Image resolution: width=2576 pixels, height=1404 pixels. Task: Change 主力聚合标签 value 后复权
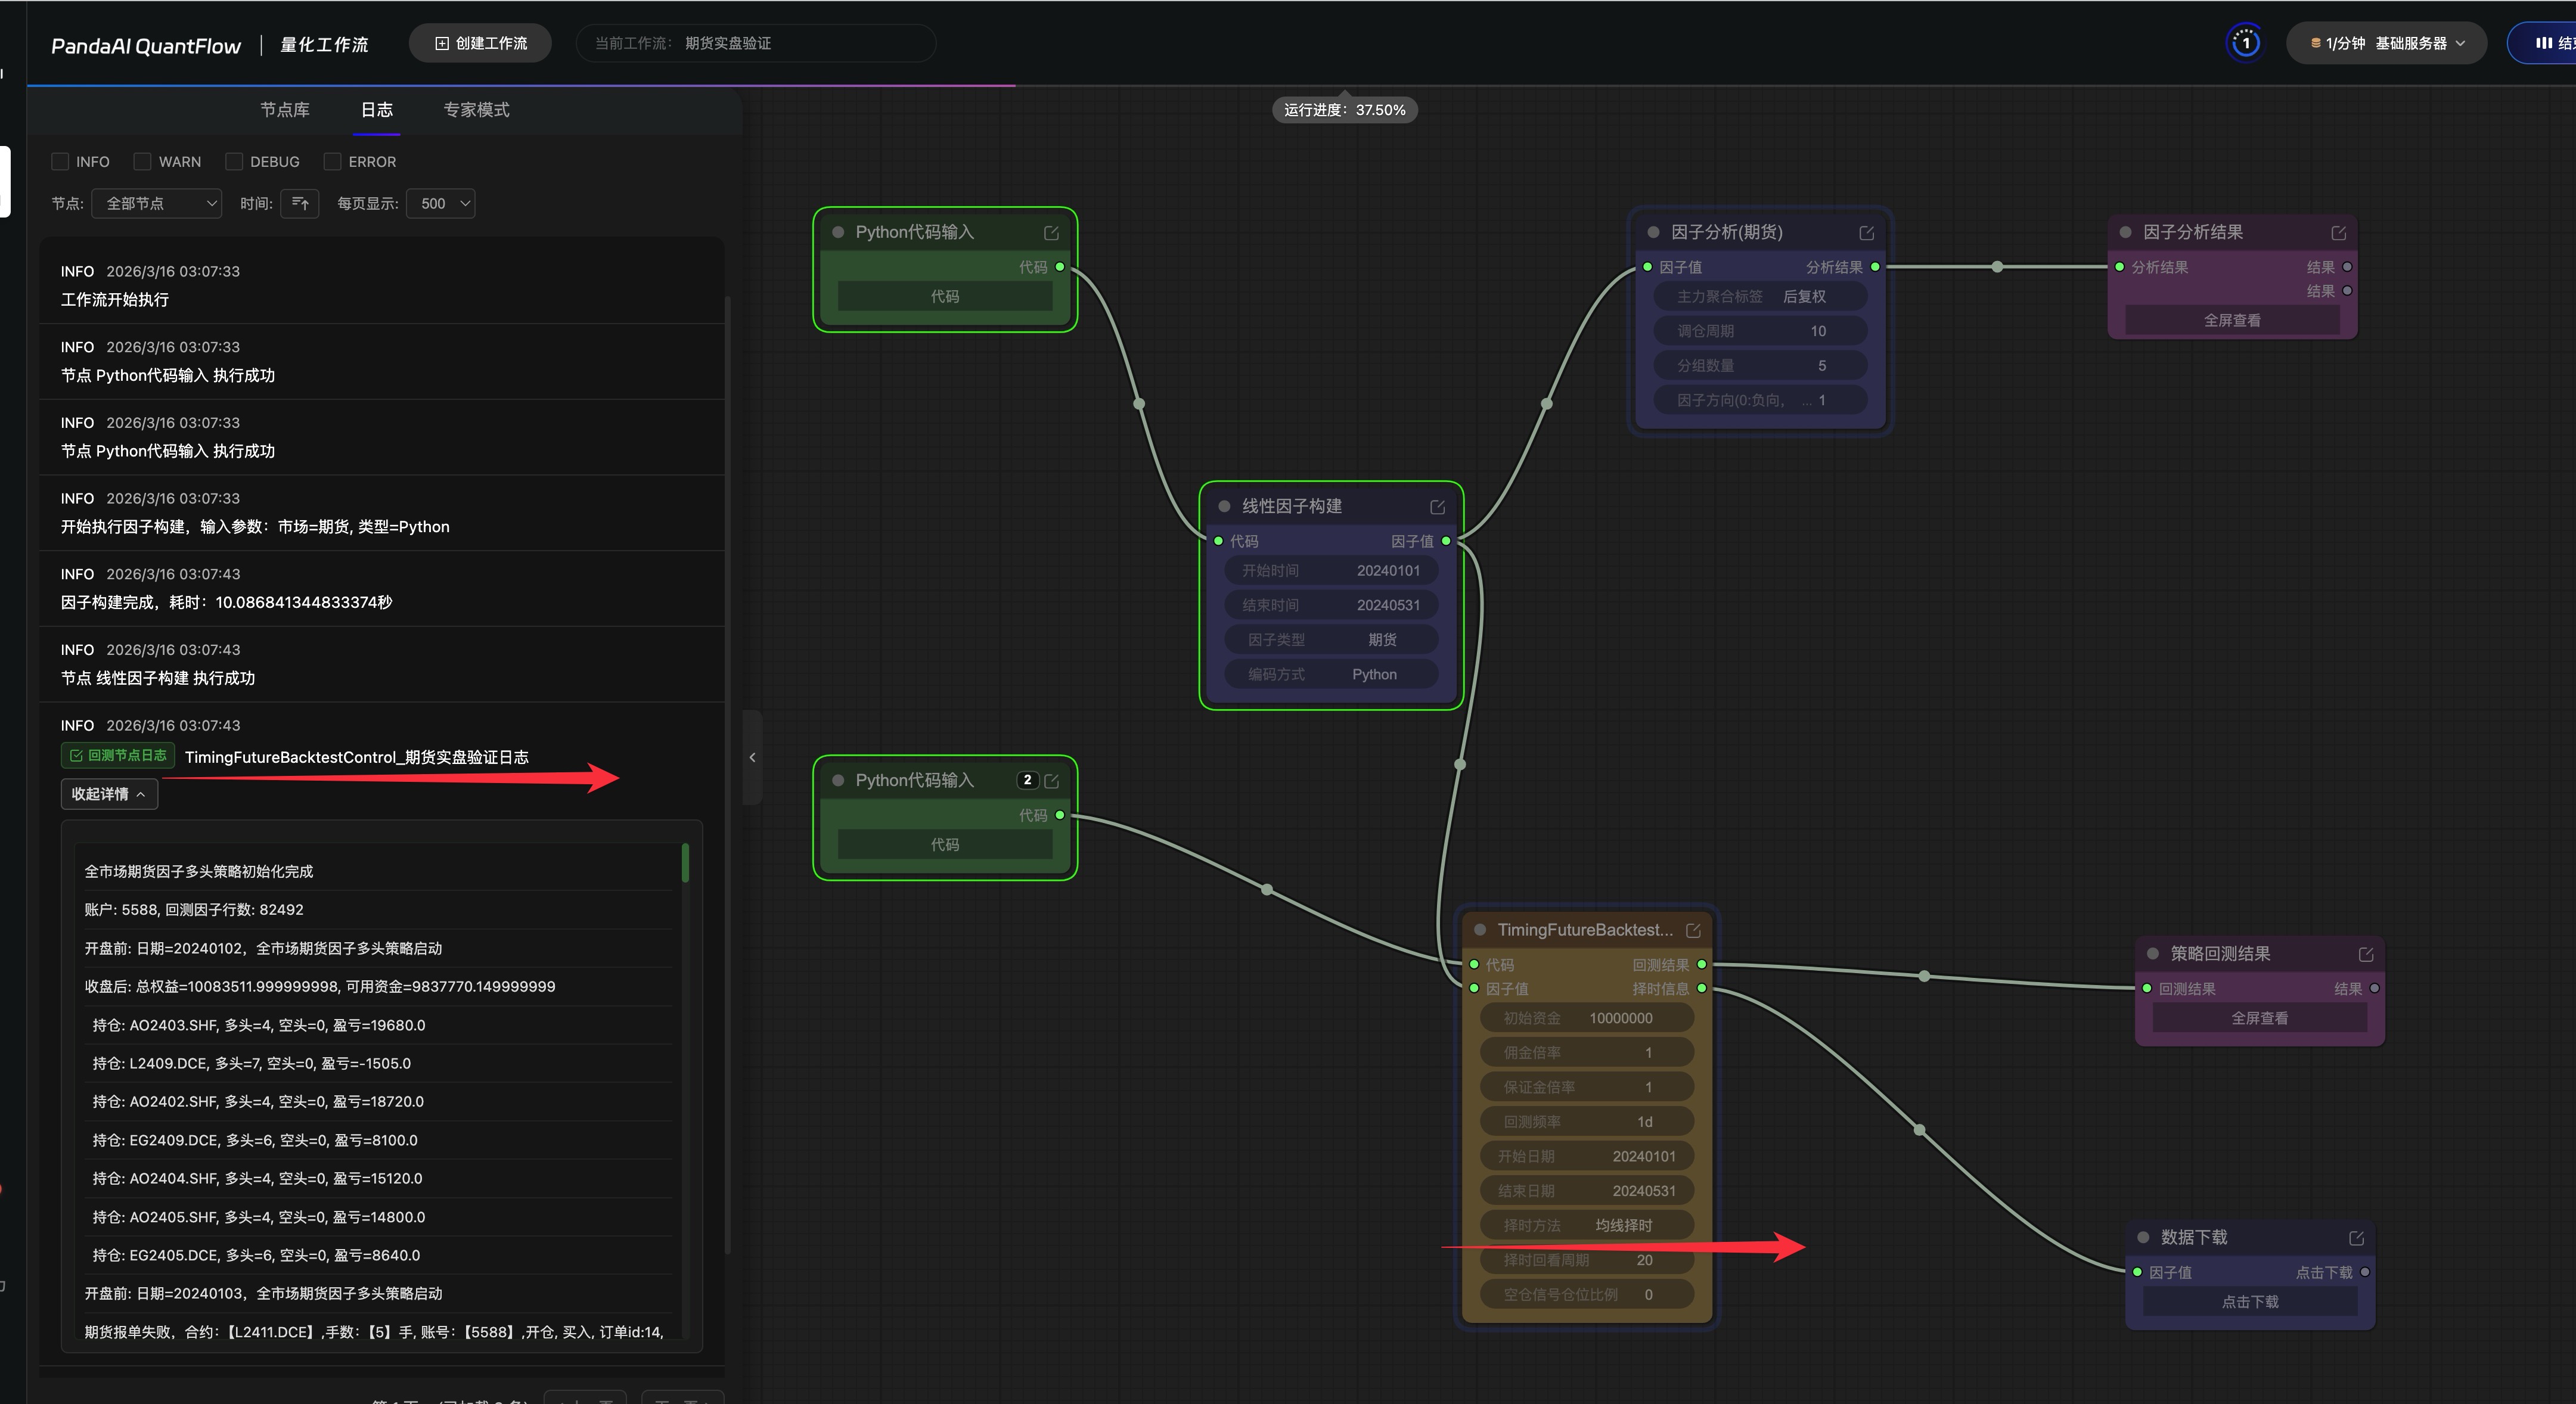click(1759, 297)
